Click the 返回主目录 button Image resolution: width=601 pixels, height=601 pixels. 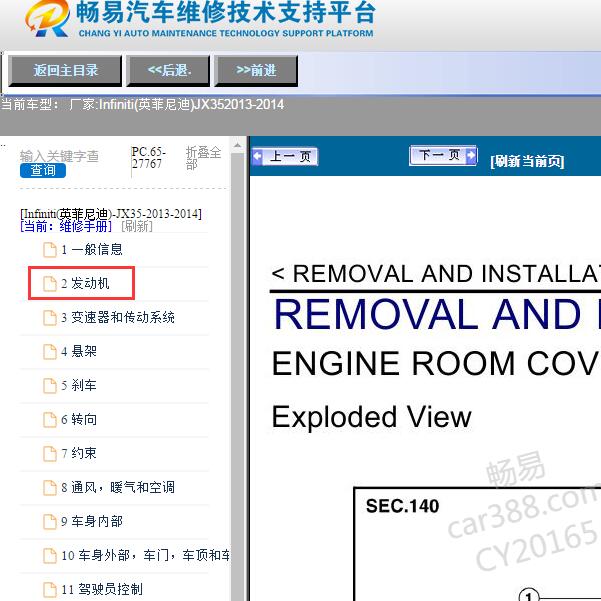tap(65, 71)
